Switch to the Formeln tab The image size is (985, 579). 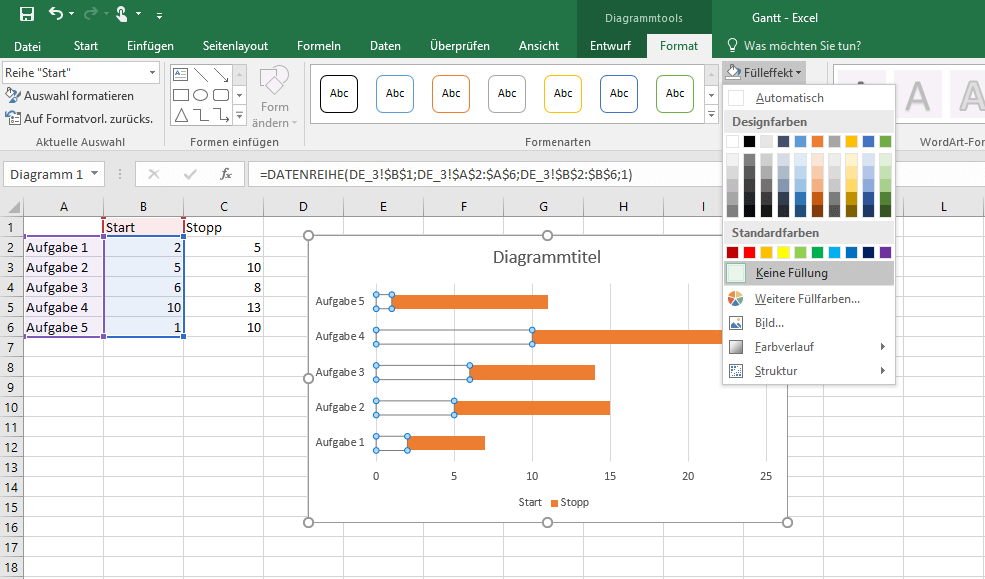[318, 46]
